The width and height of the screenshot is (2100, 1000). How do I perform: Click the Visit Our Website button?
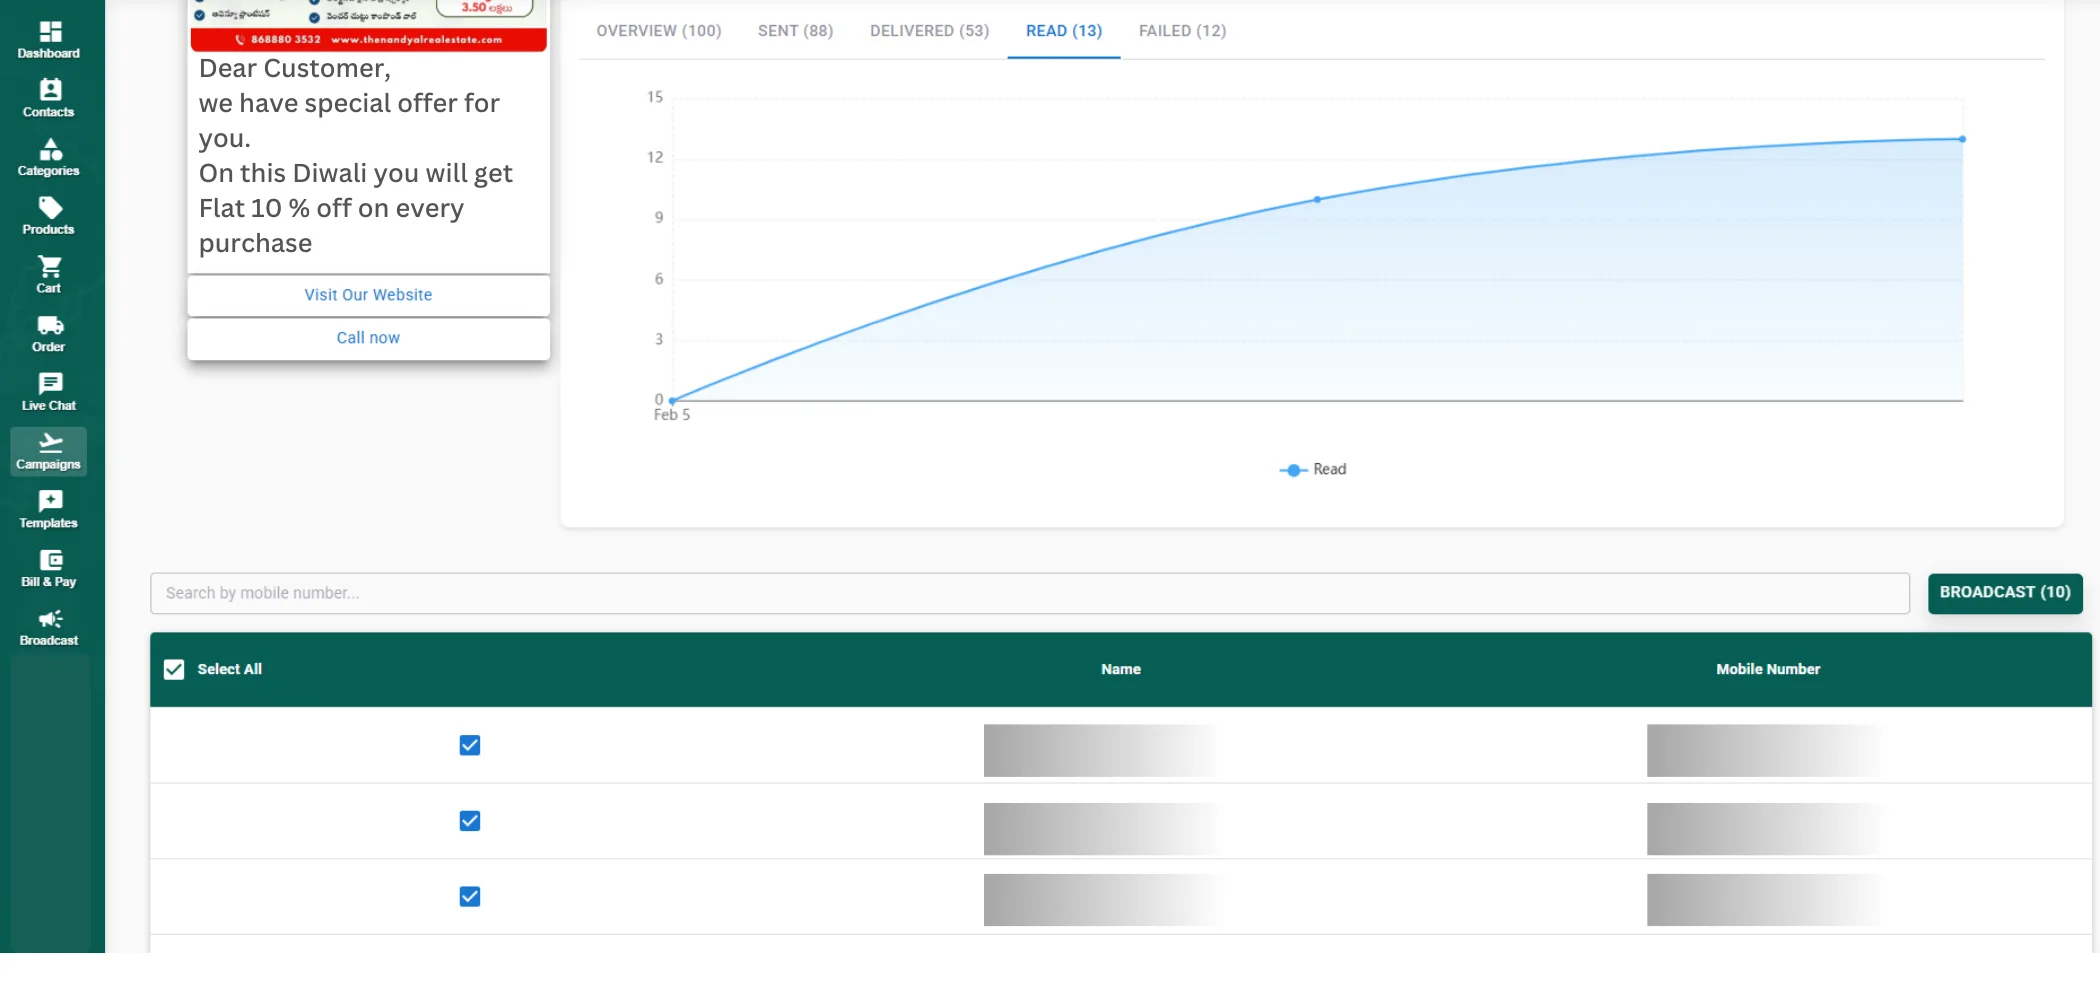[x=369, y=295]
